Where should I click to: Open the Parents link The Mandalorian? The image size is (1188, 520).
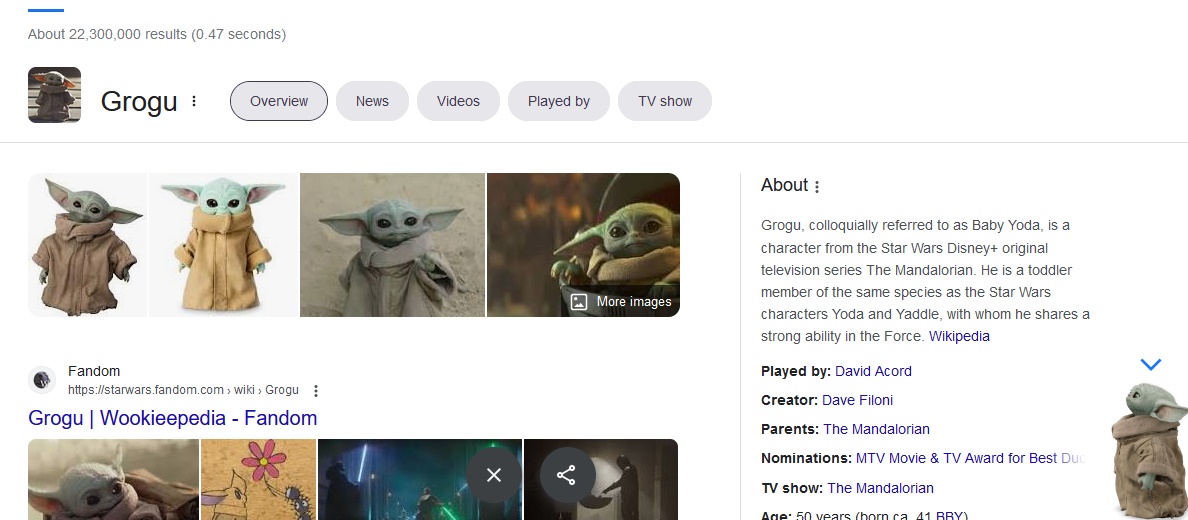[876, 429]
